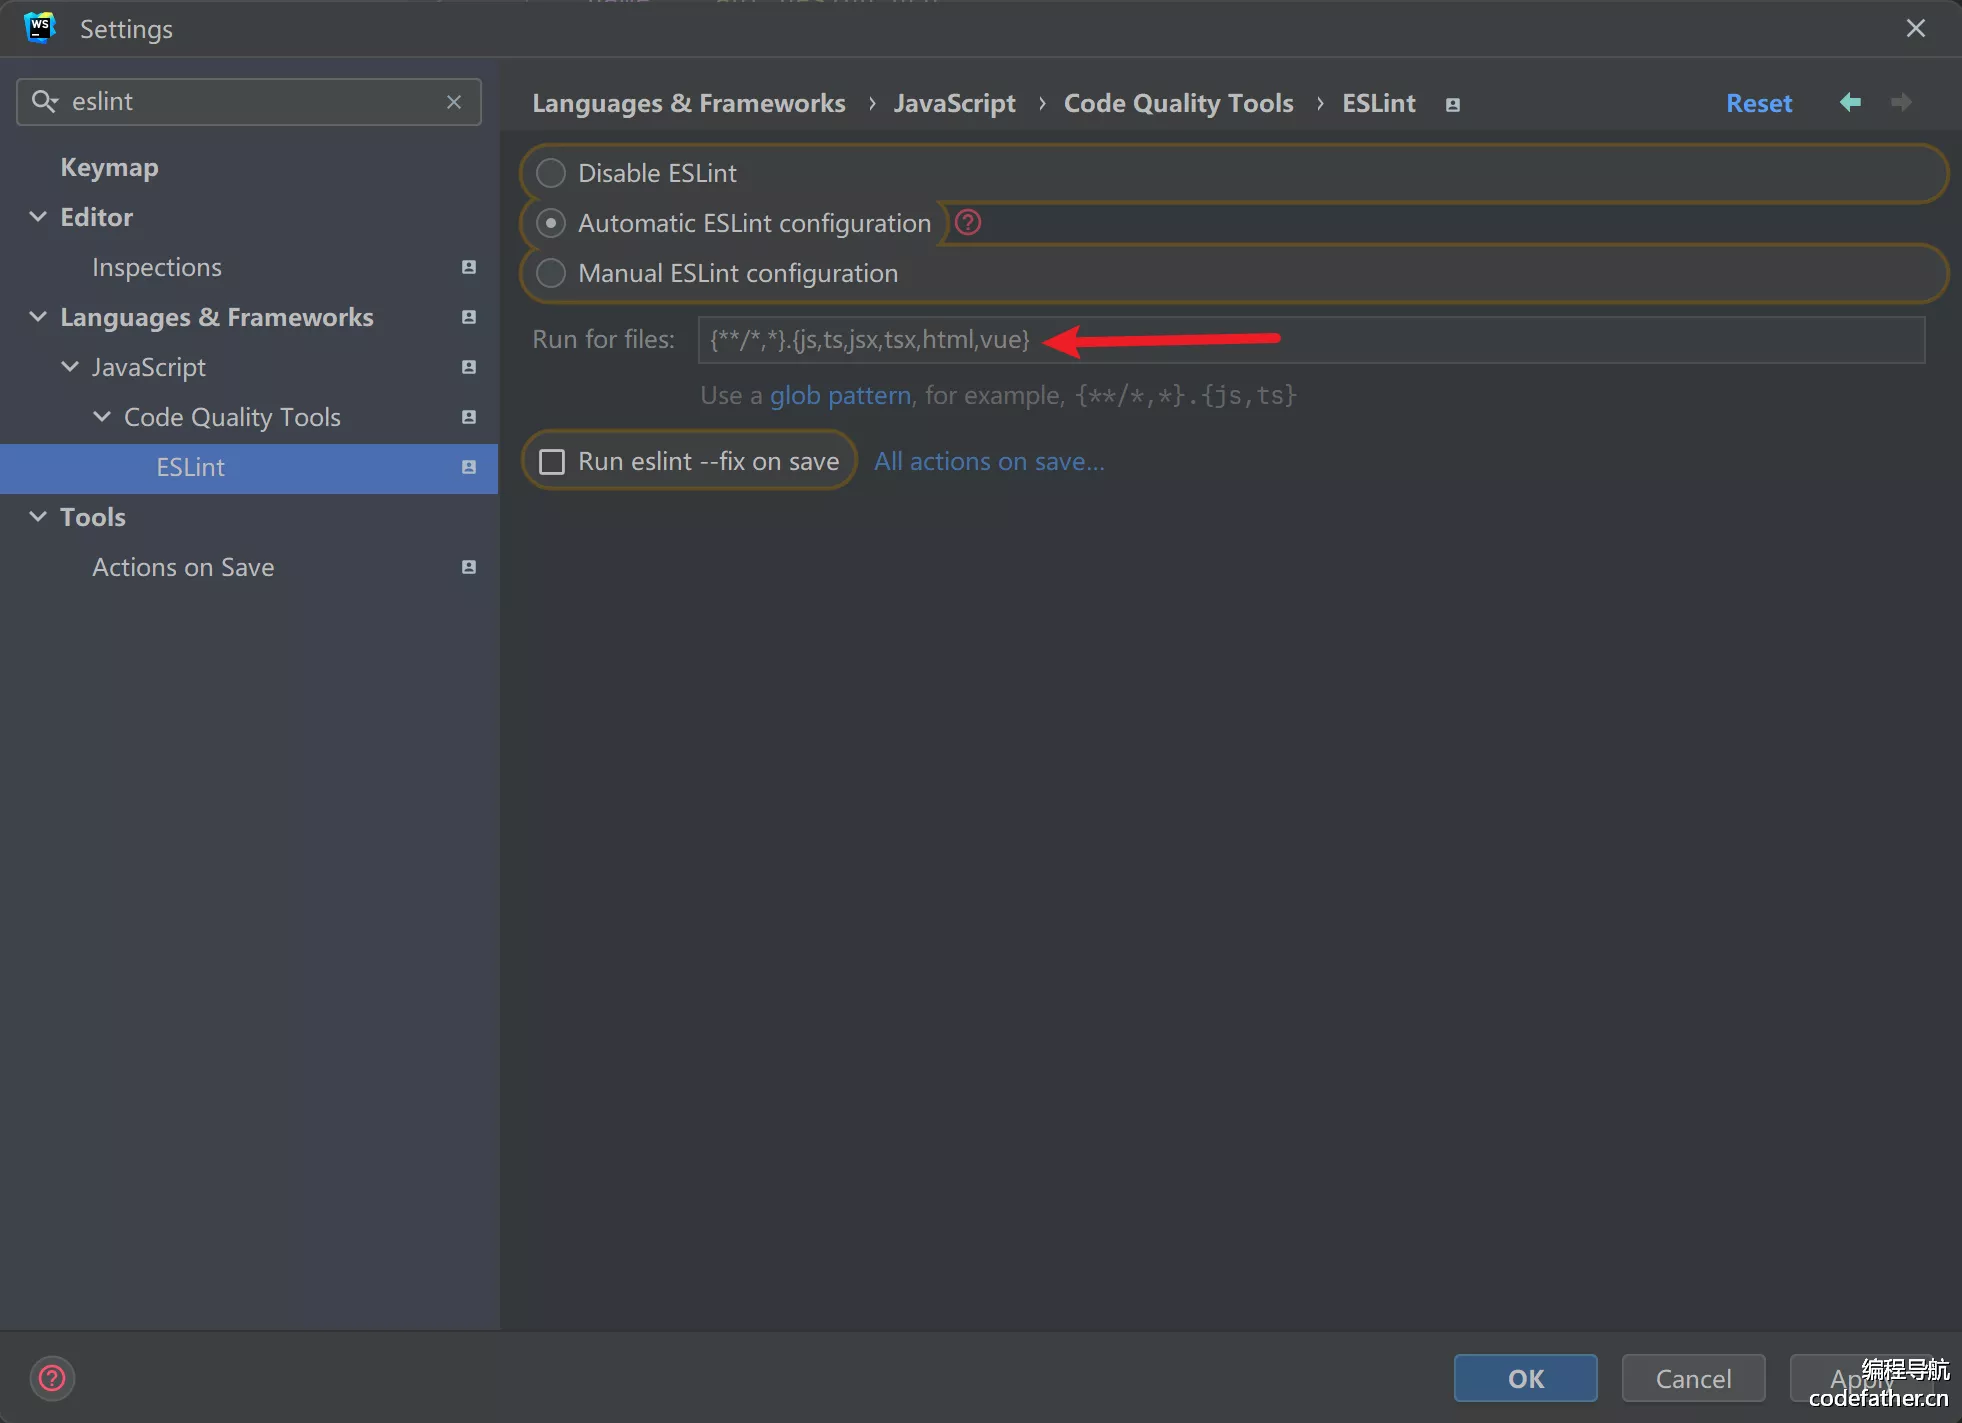Click Code Quality Tools in breadcrumb
1962x1423 pixels.
coord(1178,103)
